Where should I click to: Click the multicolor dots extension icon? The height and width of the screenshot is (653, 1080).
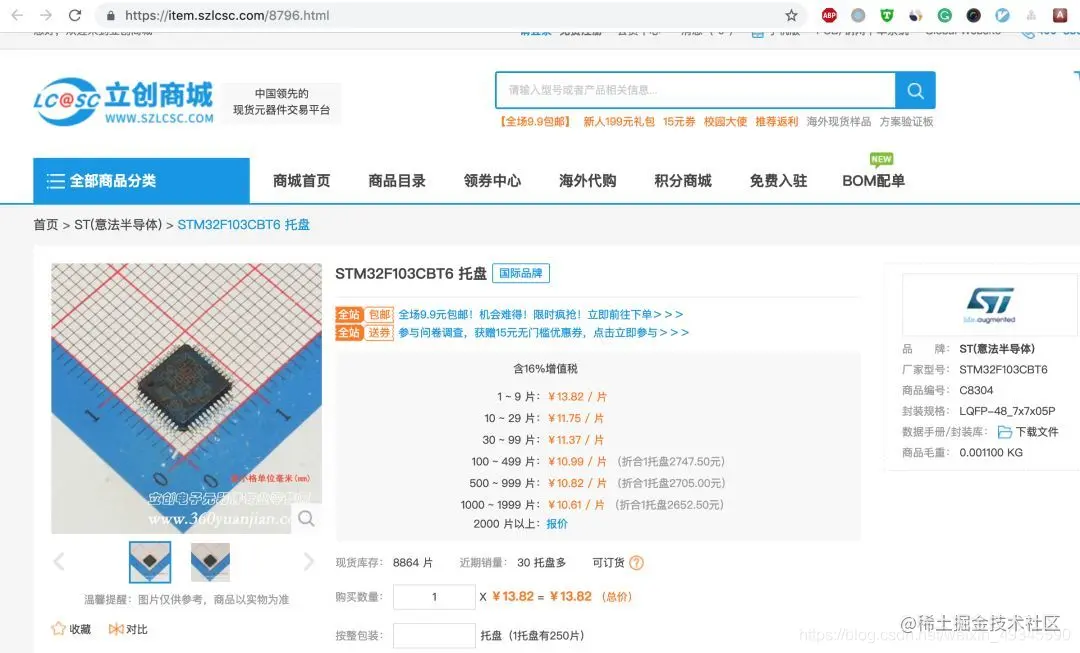point(915,15)
